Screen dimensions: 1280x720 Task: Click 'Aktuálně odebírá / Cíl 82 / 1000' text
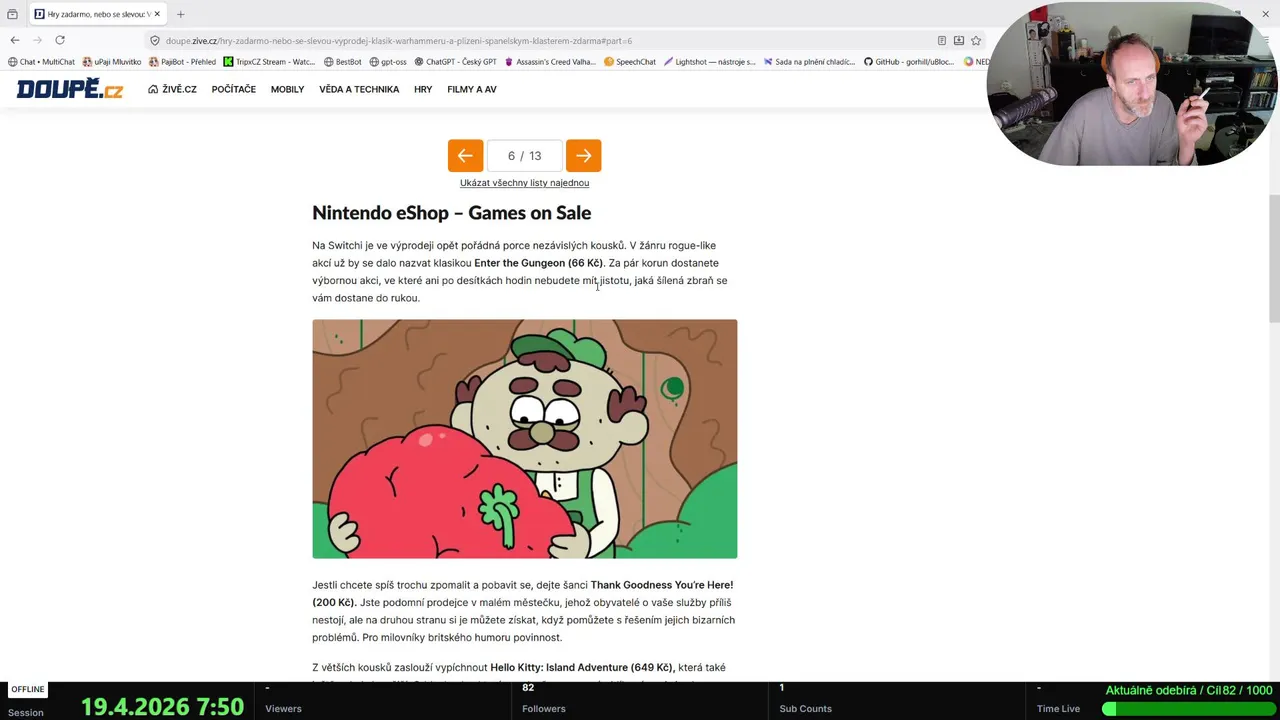coord(1189,691)
